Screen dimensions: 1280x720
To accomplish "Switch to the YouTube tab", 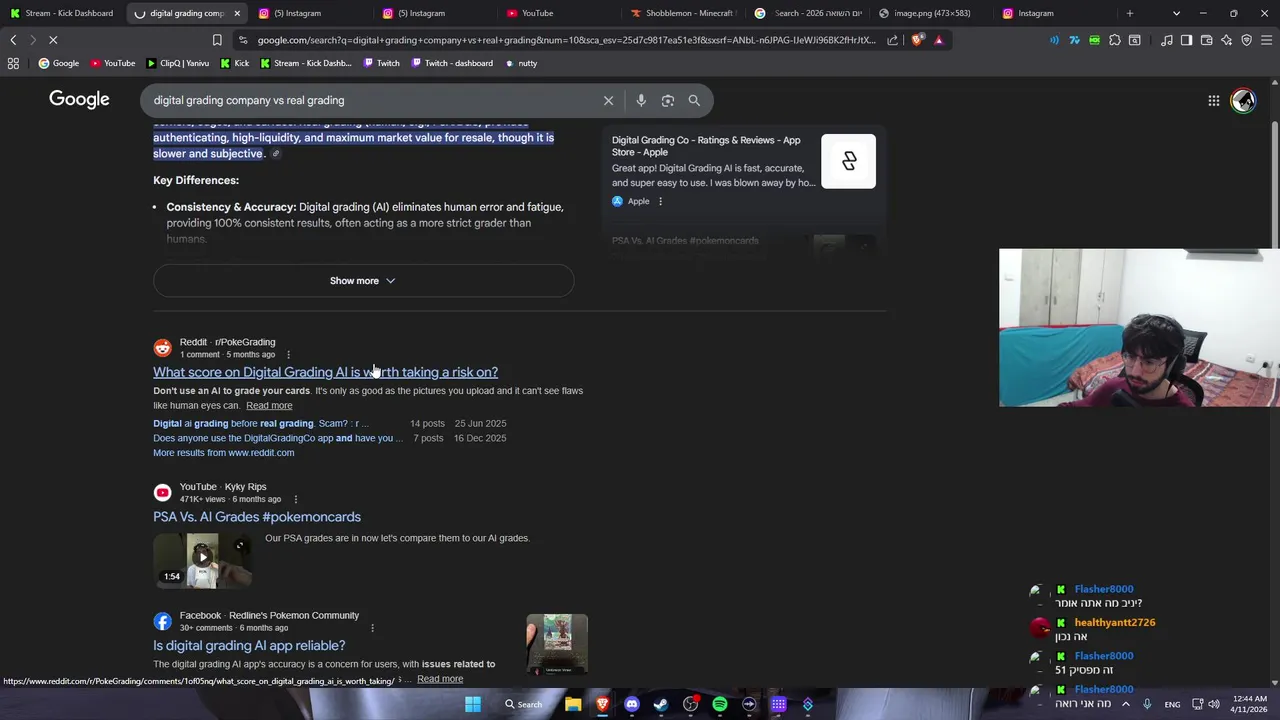I will 560,13.
